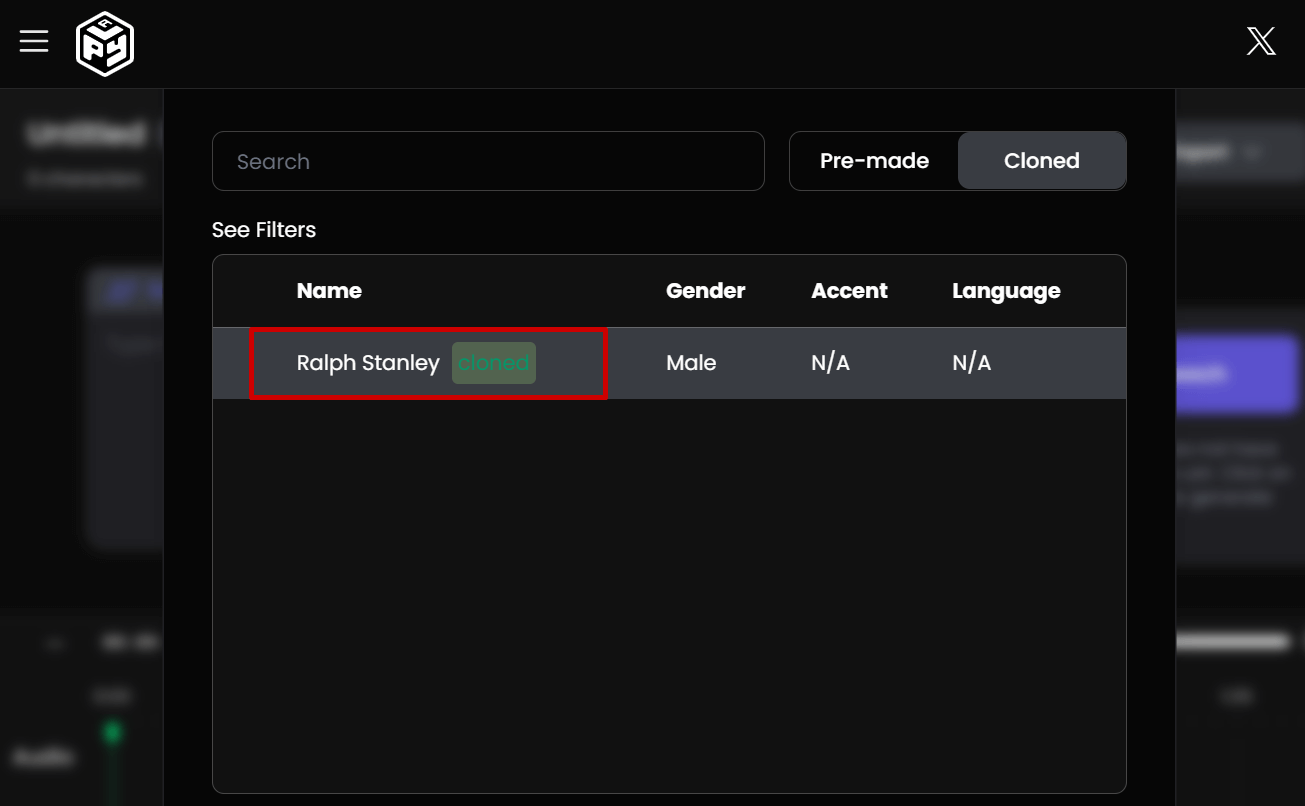This screenshot has height=806, width=1305.
Task: Click the green cloned badge
Action: coord(493,363)
